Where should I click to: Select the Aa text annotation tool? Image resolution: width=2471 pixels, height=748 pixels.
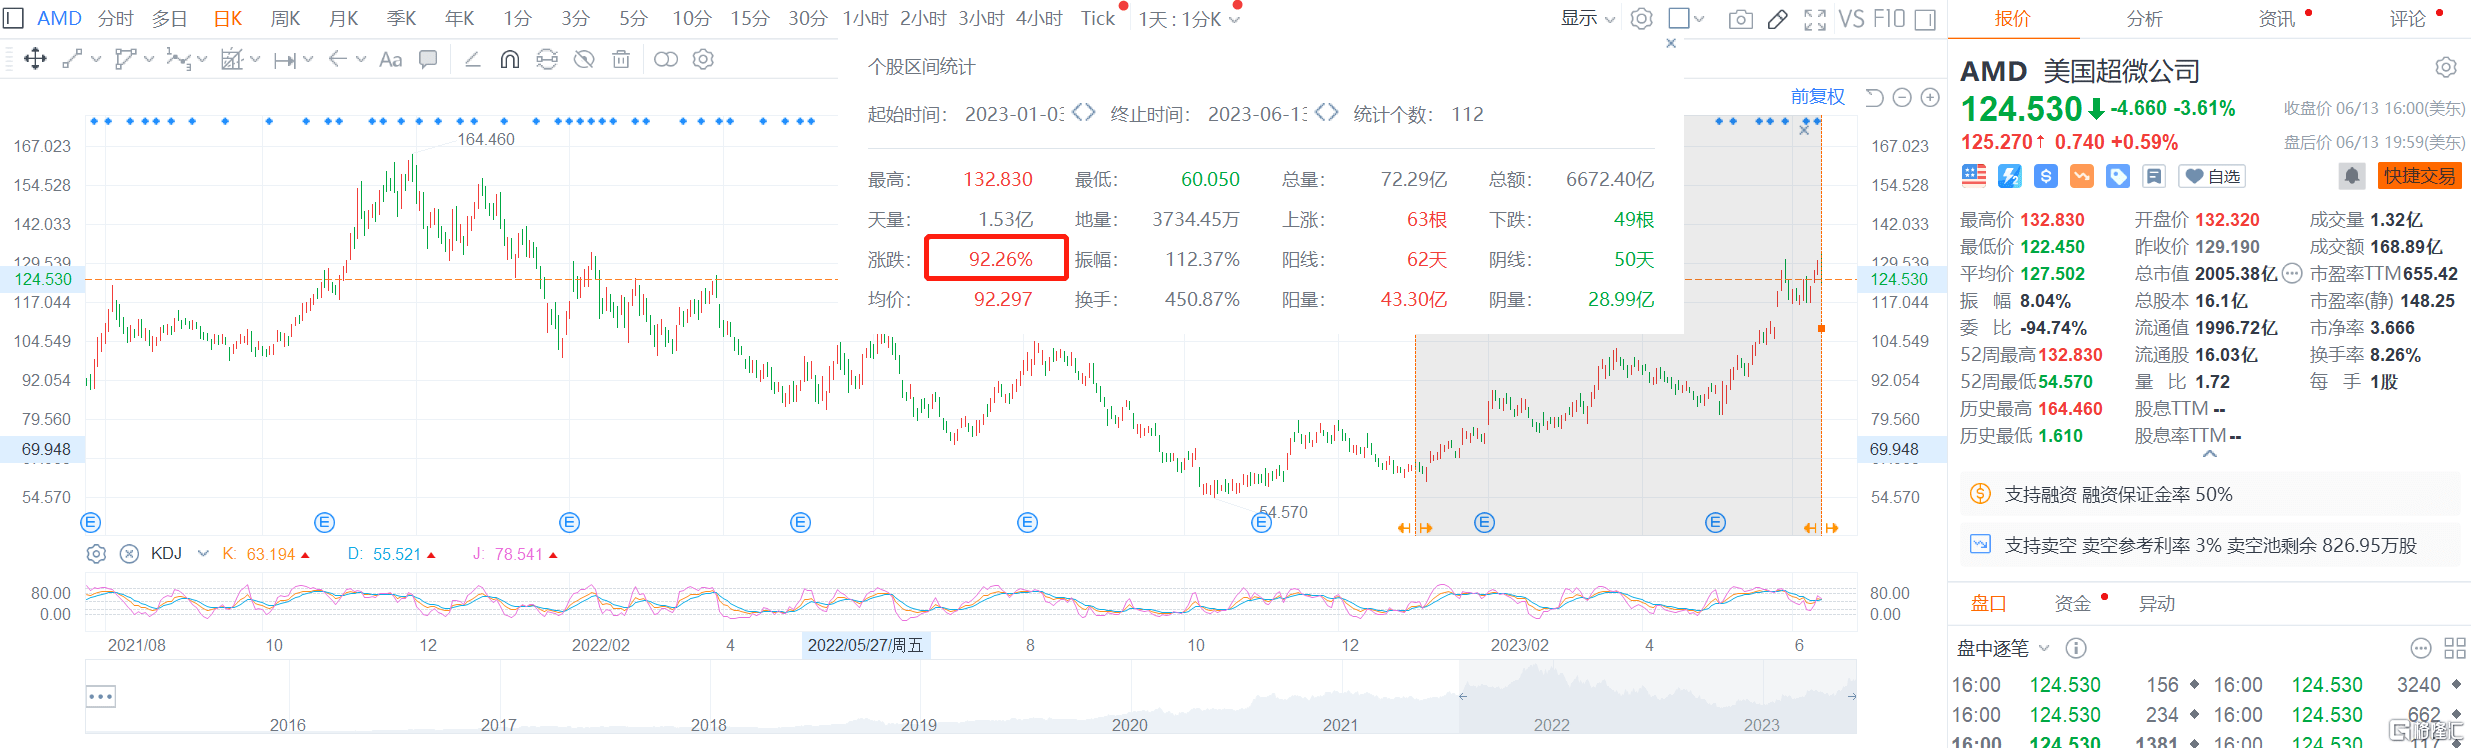coord(391,60)
